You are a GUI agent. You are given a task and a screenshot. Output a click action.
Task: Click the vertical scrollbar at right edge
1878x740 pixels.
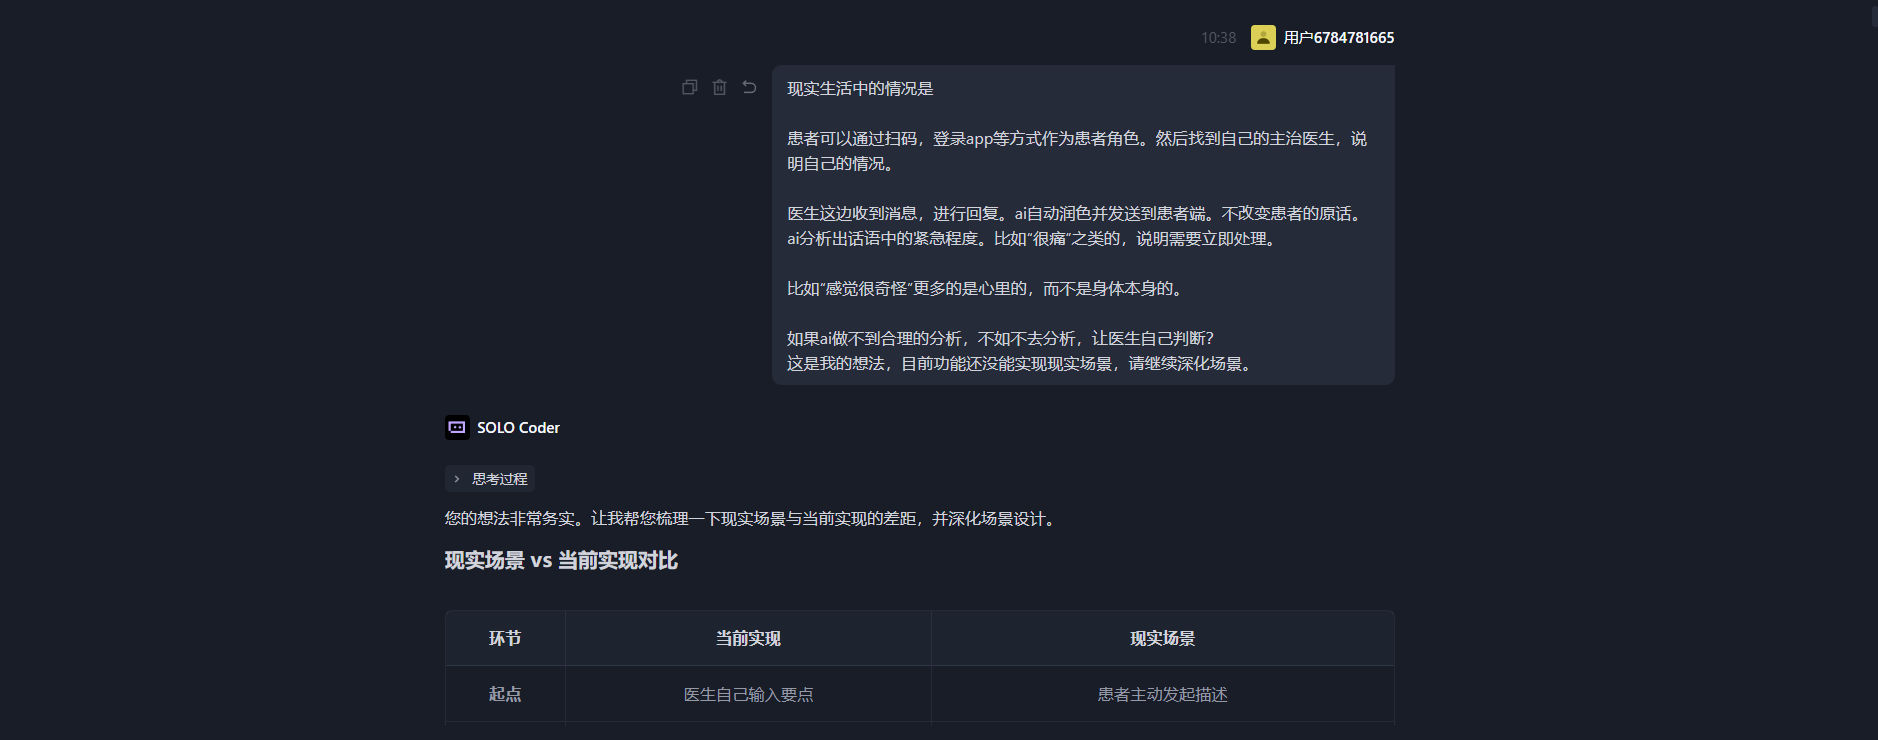pos(1873,16)
